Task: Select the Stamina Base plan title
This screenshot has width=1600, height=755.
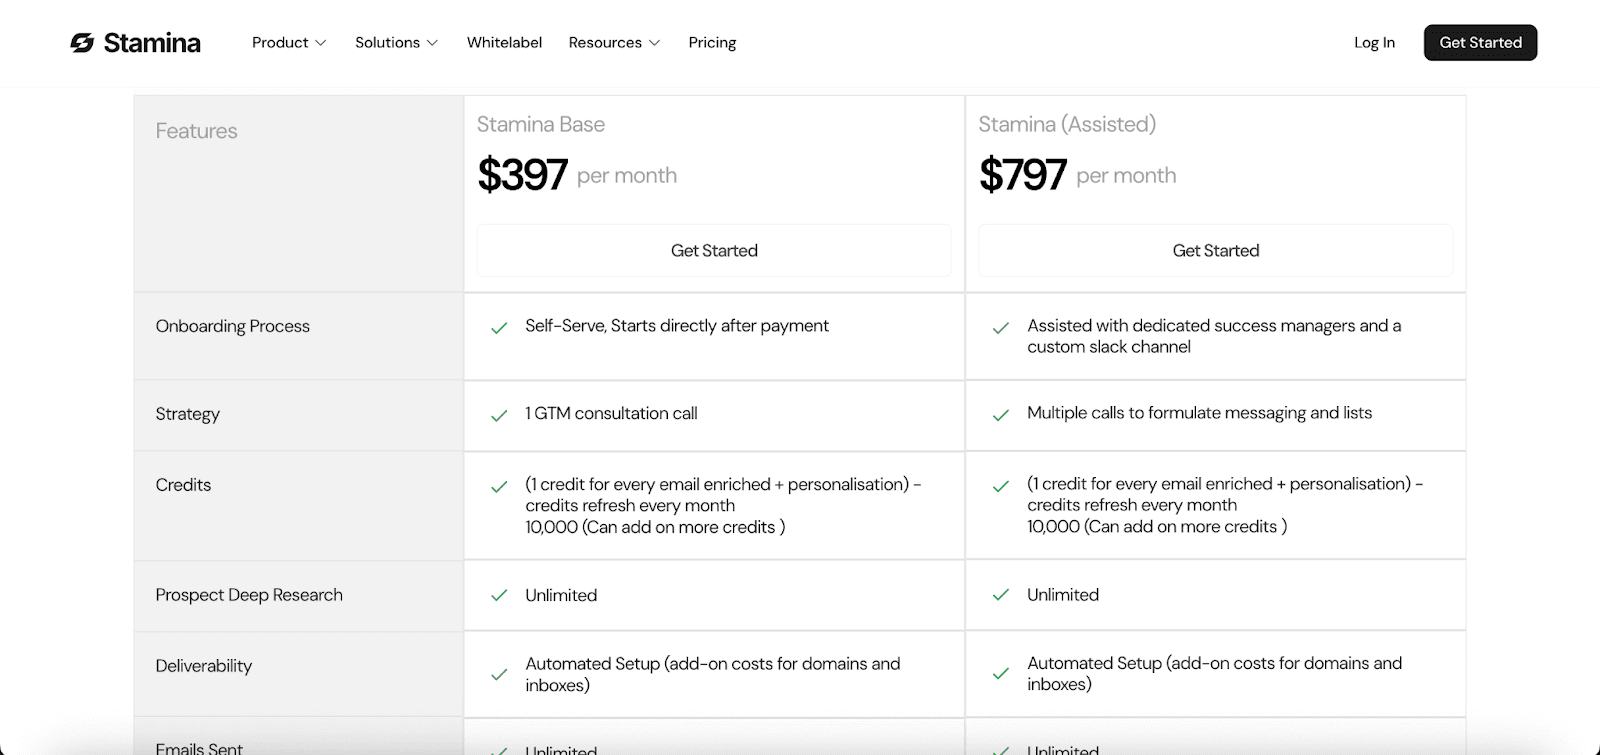Action: (x=541, y=124)
